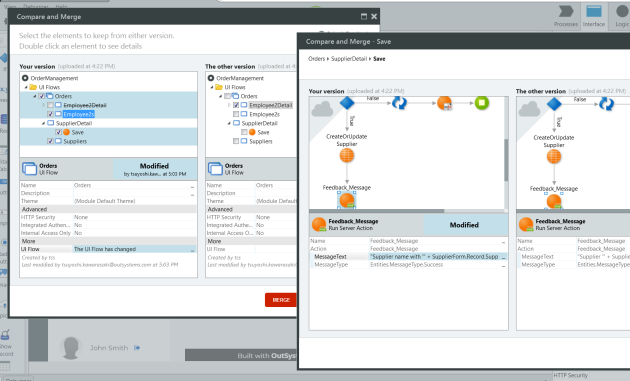This screenshot has height=381, width=630.
Task: Click the red MERGE button
Action: [281, 300]
